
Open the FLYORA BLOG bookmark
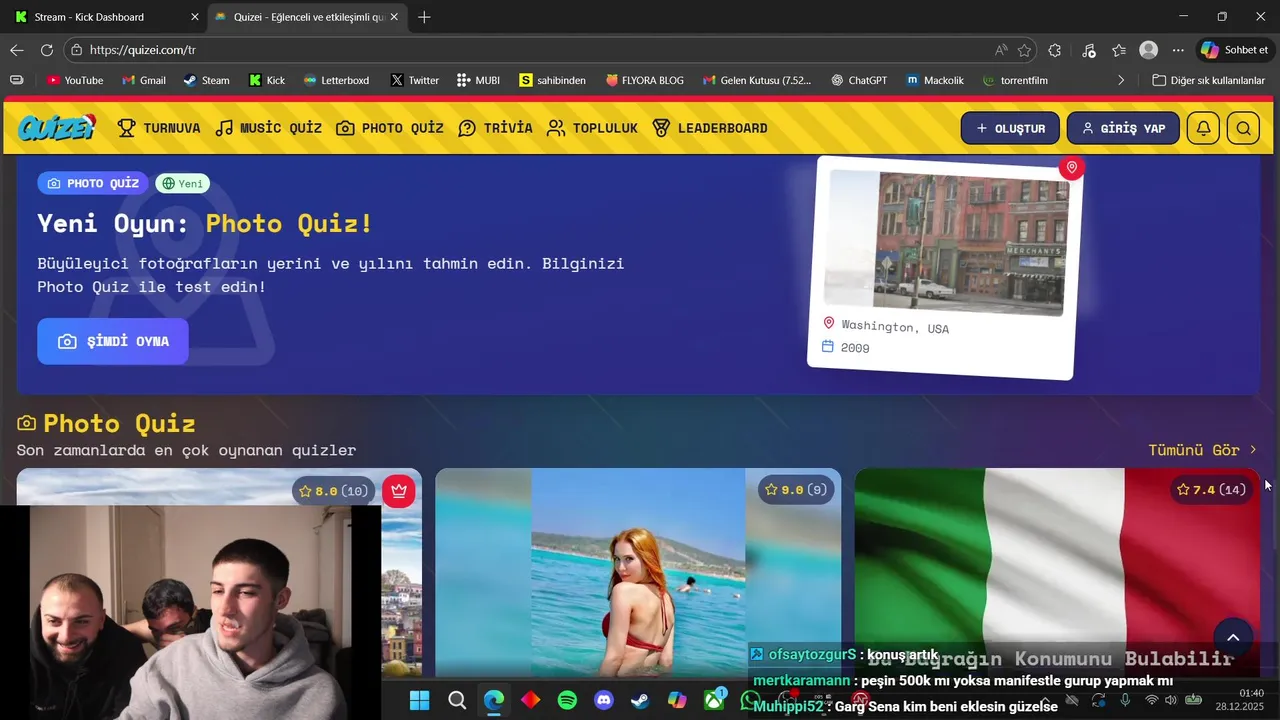645,80
